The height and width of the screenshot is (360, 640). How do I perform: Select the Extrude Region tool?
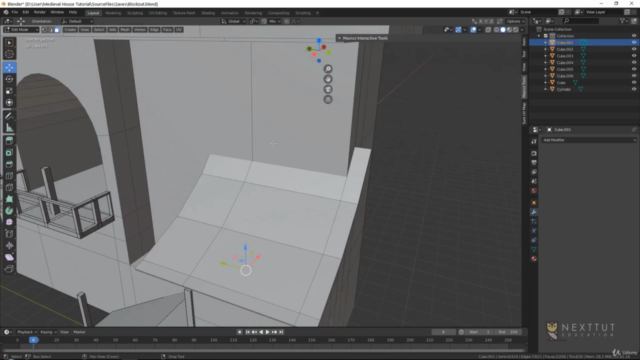[9, 141]
